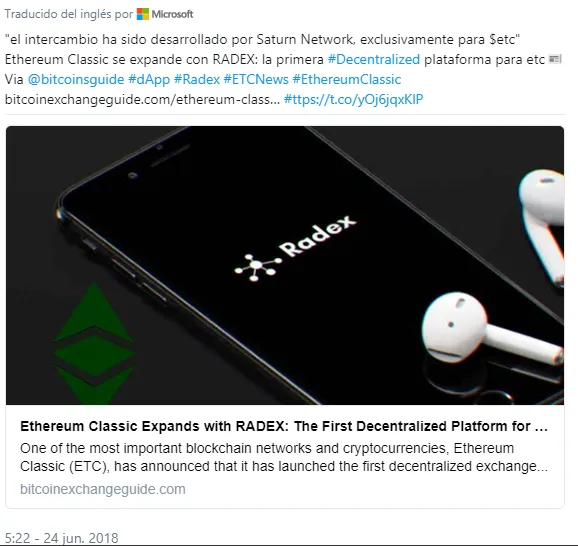
Task: Click the article description about blockchain networks
Action: coord(284,457)
